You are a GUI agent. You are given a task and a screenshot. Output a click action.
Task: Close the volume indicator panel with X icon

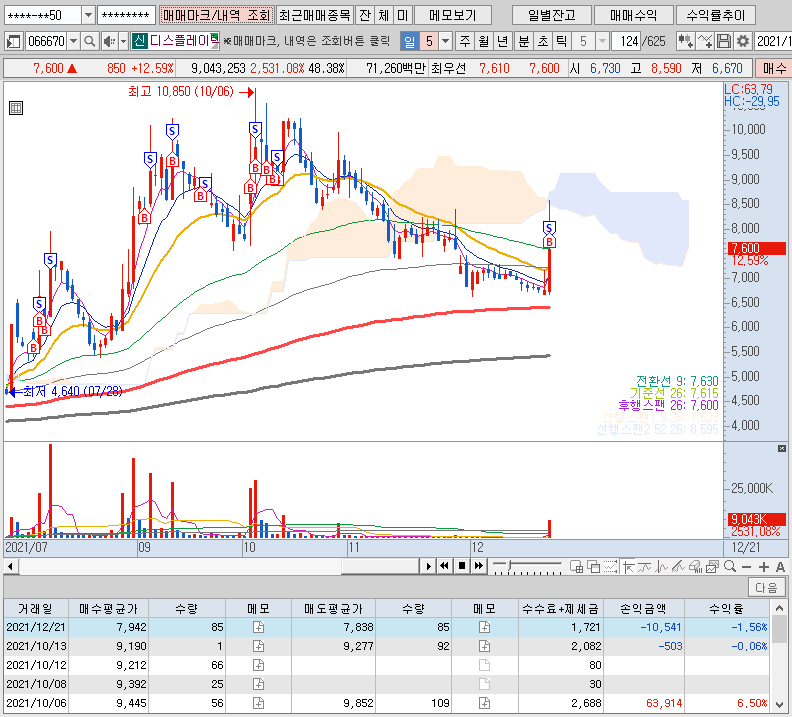coord(781,448)
